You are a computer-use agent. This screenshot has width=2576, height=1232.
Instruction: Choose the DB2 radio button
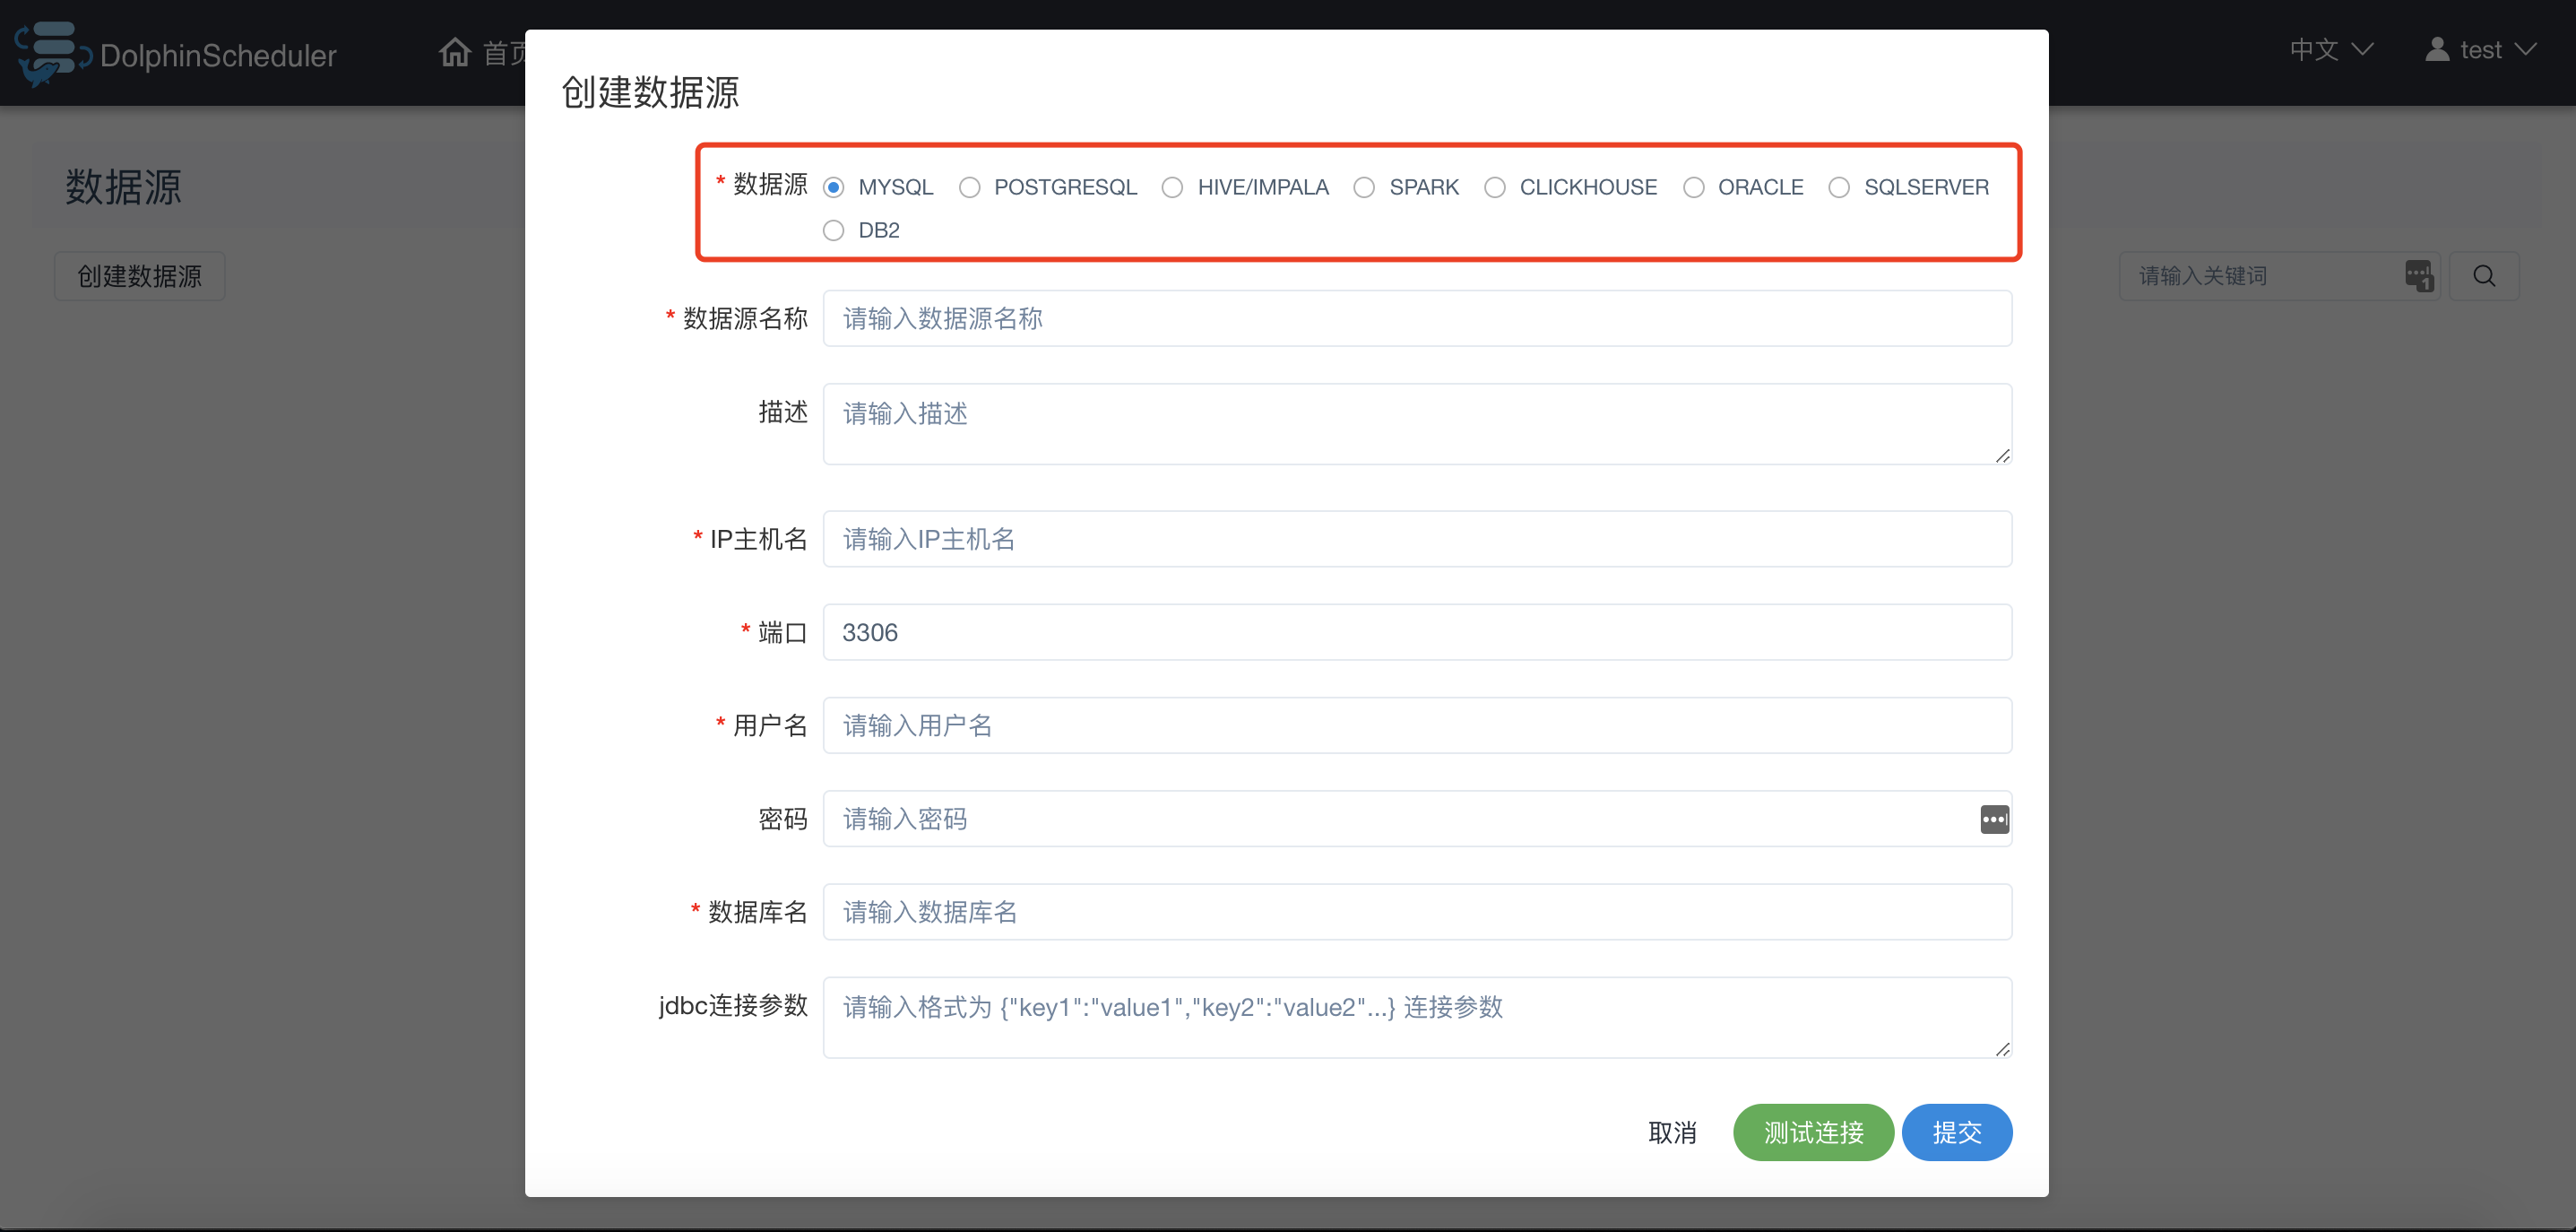point(833,231)
